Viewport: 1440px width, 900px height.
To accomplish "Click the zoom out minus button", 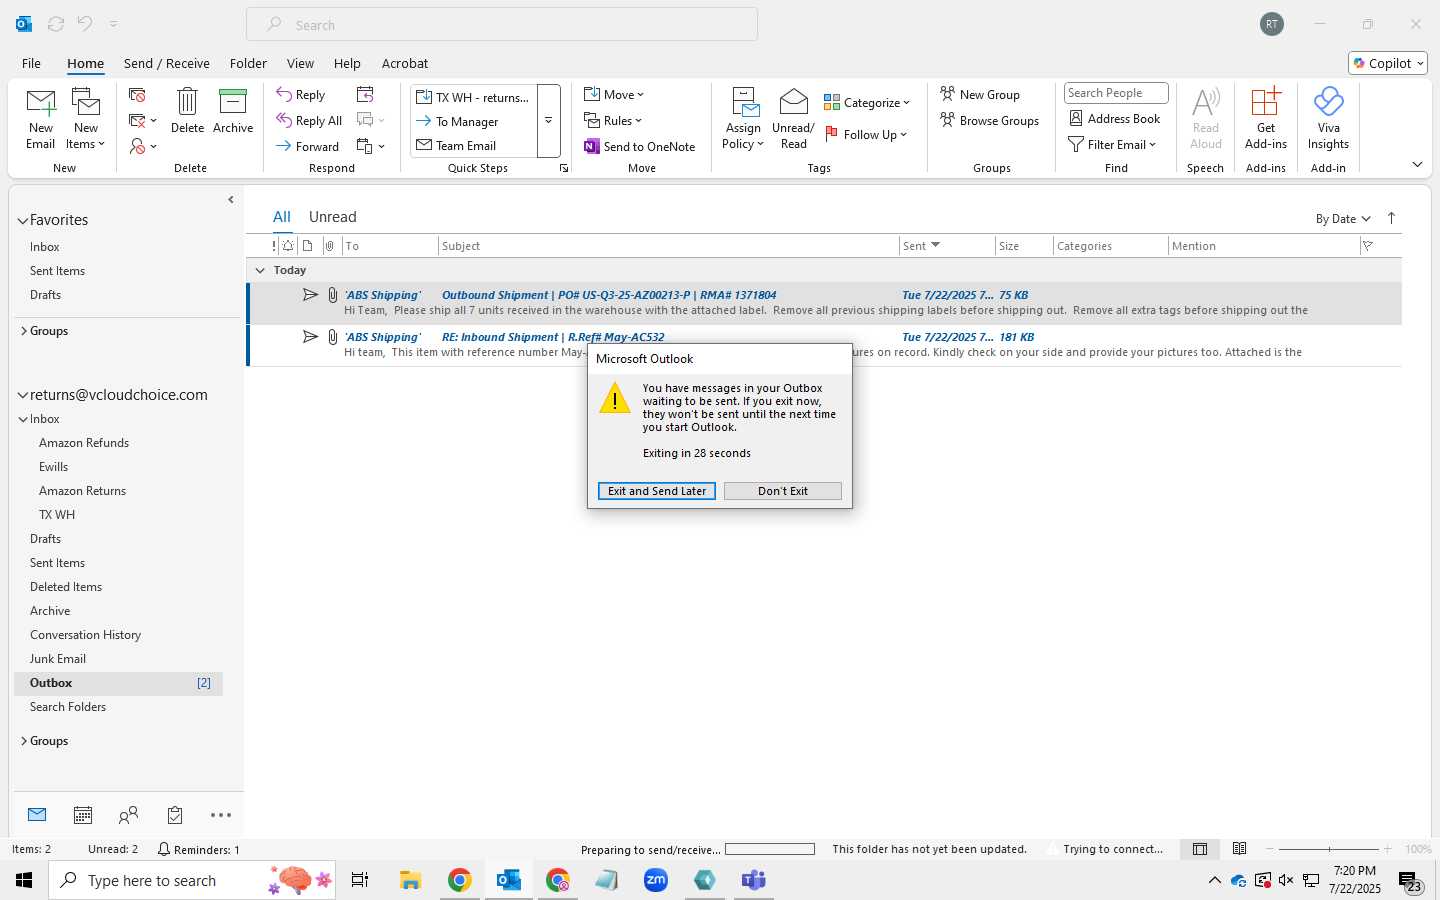I will [1271, 849].
